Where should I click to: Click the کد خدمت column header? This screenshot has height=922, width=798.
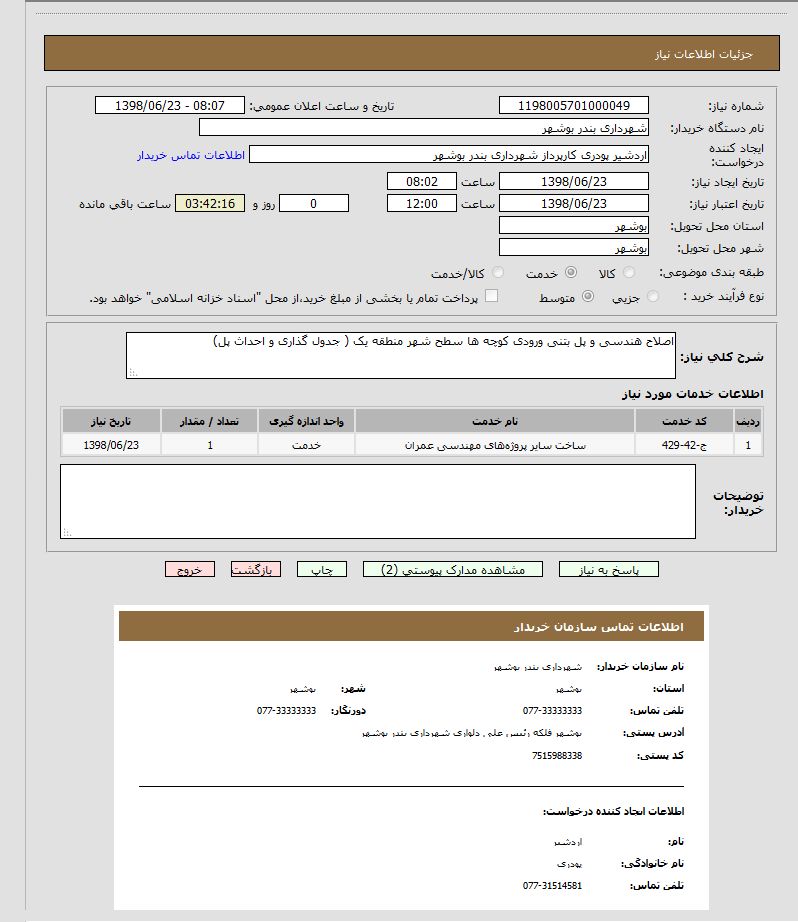pyautogui.click(x=684, y=421)
